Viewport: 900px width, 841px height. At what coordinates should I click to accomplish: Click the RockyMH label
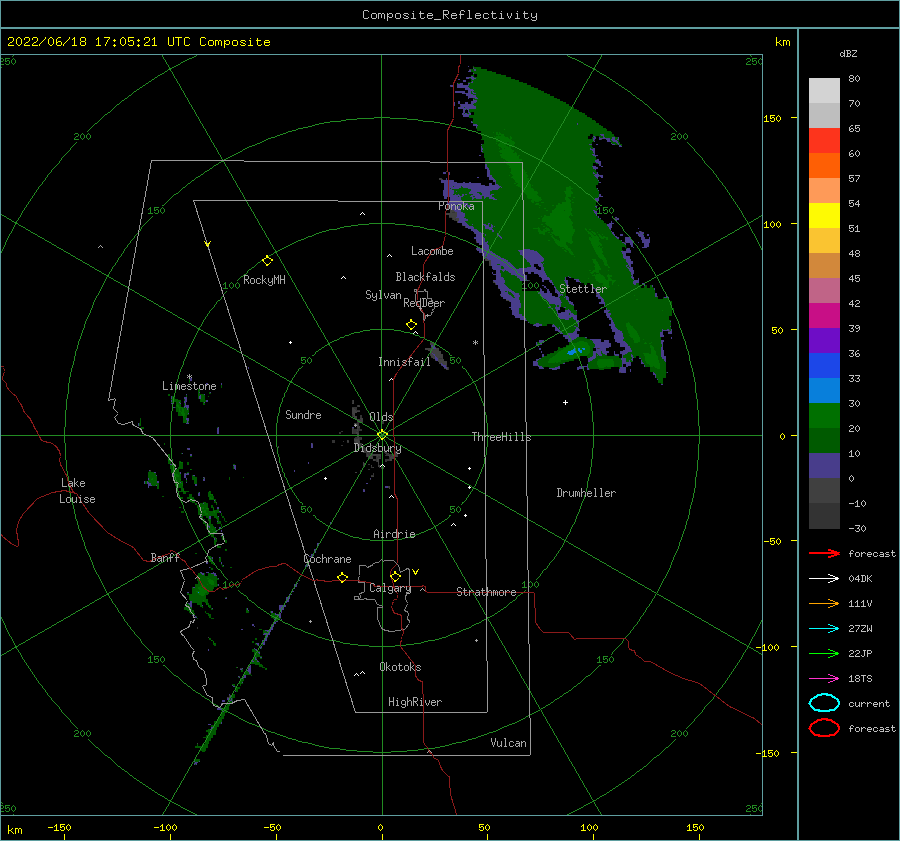tap(264, 280)
